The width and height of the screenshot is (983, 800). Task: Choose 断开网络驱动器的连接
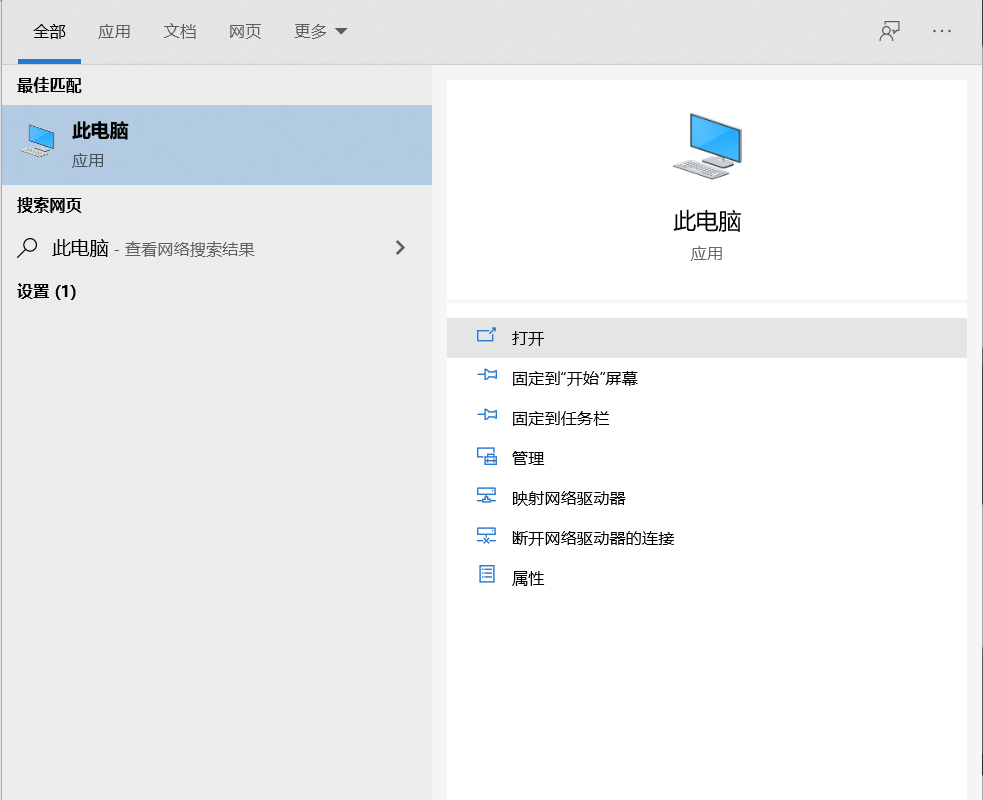click(x=707, y=539)
